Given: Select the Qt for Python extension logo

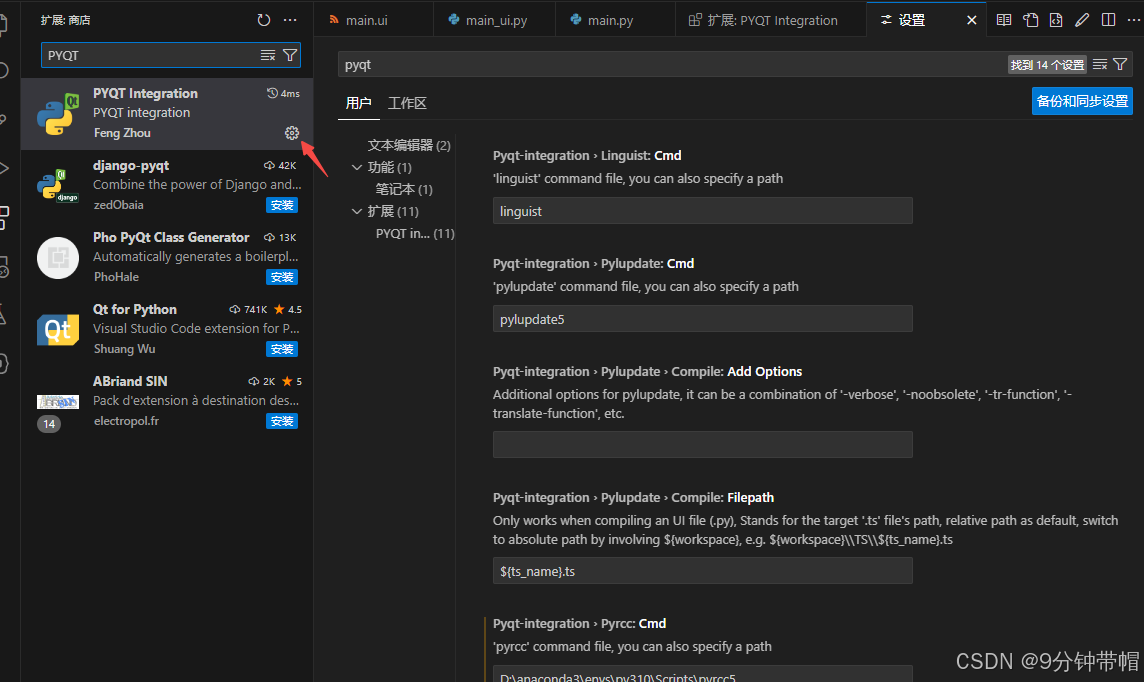Looking at the screenshot, I should coord(58,330).
